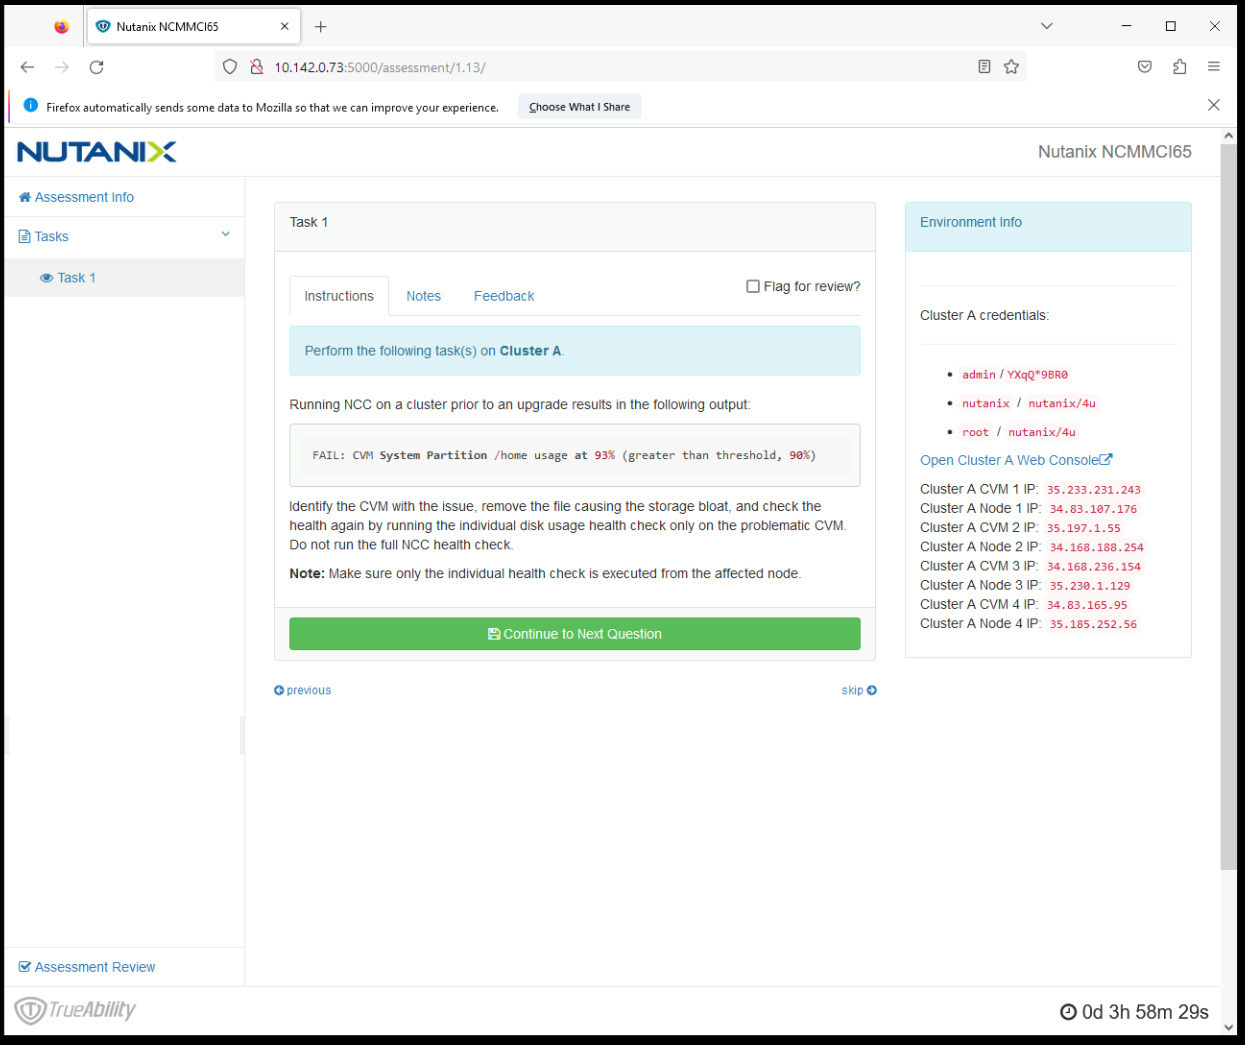Click the Firefox View icon
Screen dimensions: 1245x1045
coord(62,27)
